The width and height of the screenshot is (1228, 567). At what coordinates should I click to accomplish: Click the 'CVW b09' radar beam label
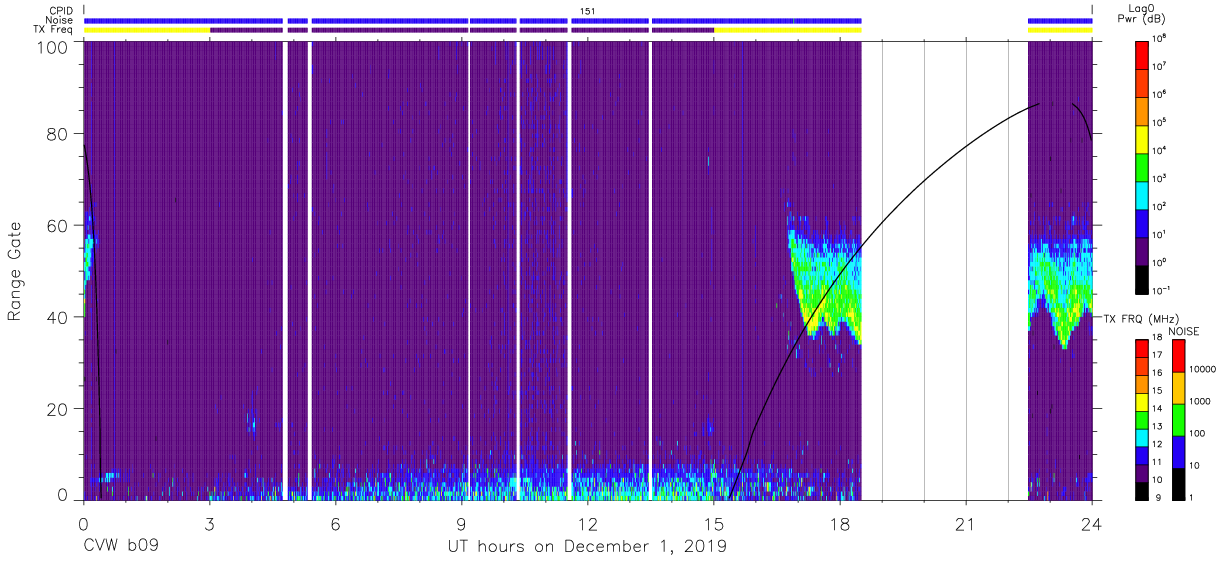click(x=121, y=547)
